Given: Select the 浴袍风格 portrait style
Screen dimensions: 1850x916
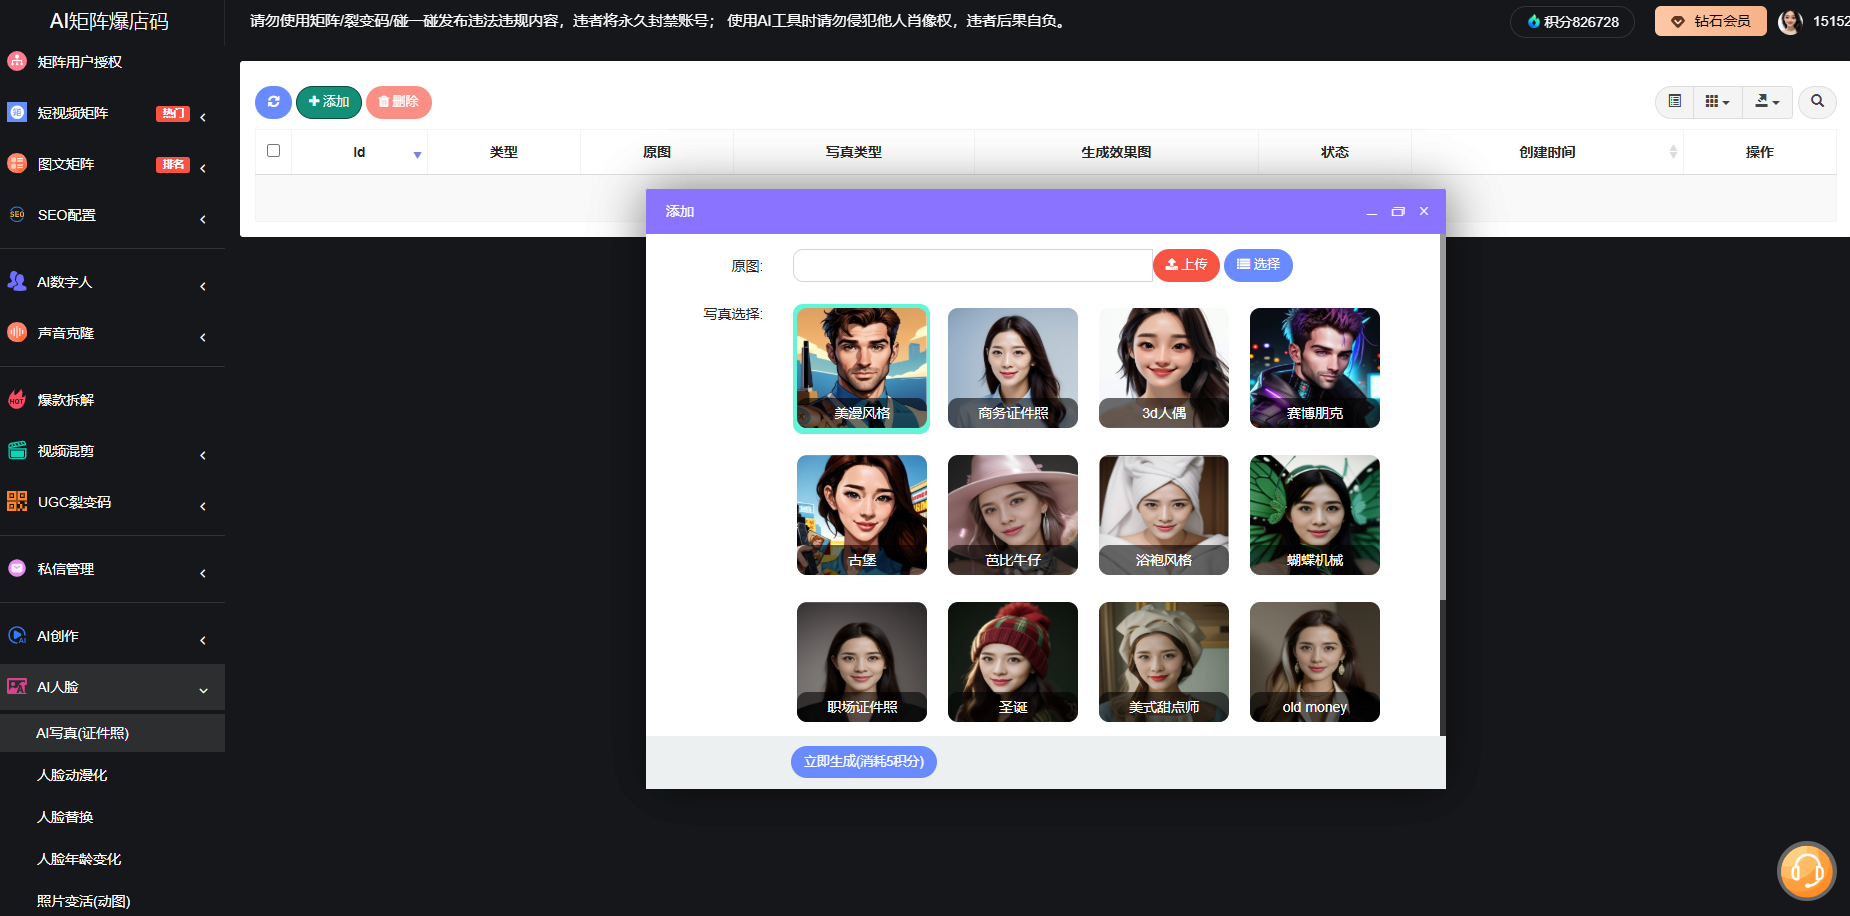Looking at the screenshot, I should [x=1164, y=515].
